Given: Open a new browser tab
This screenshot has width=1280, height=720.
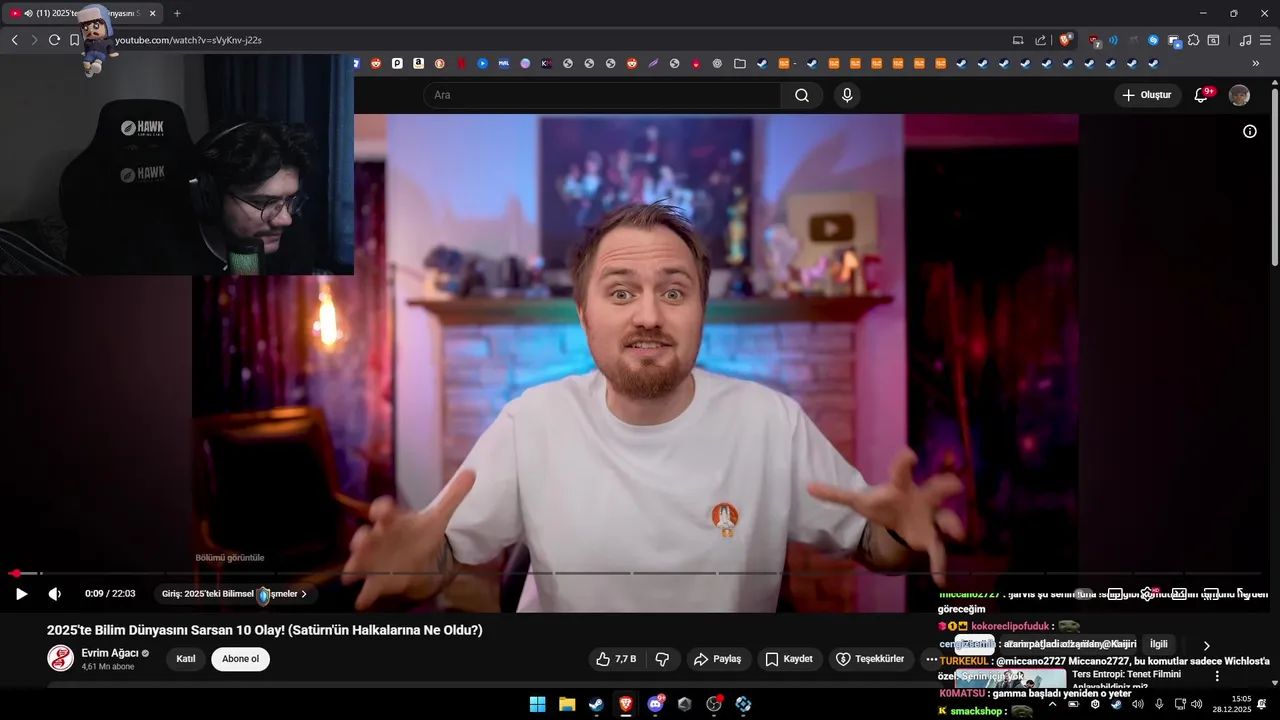Looking at the screenshot, I should [177, 13].
